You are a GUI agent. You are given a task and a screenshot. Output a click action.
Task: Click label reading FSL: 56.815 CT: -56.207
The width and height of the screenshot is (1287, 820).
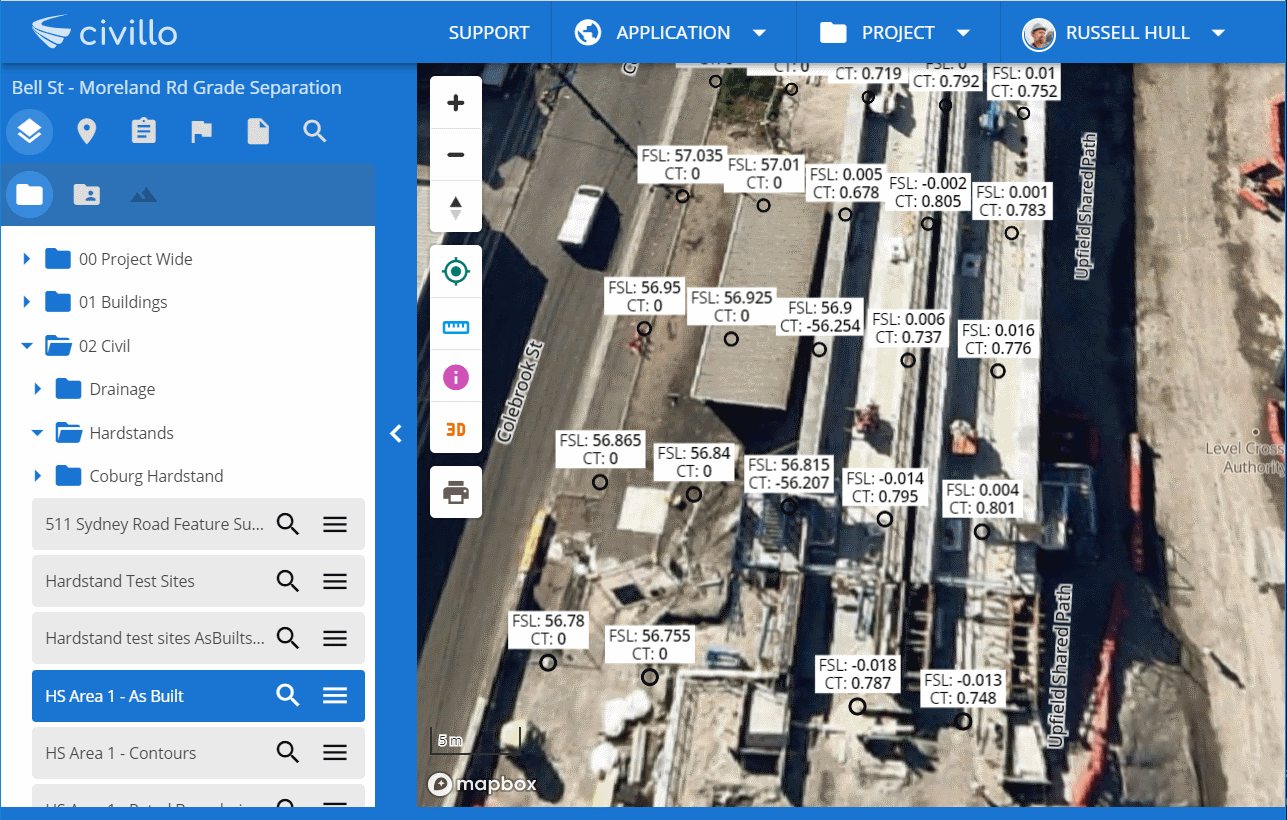pos(789,474)
